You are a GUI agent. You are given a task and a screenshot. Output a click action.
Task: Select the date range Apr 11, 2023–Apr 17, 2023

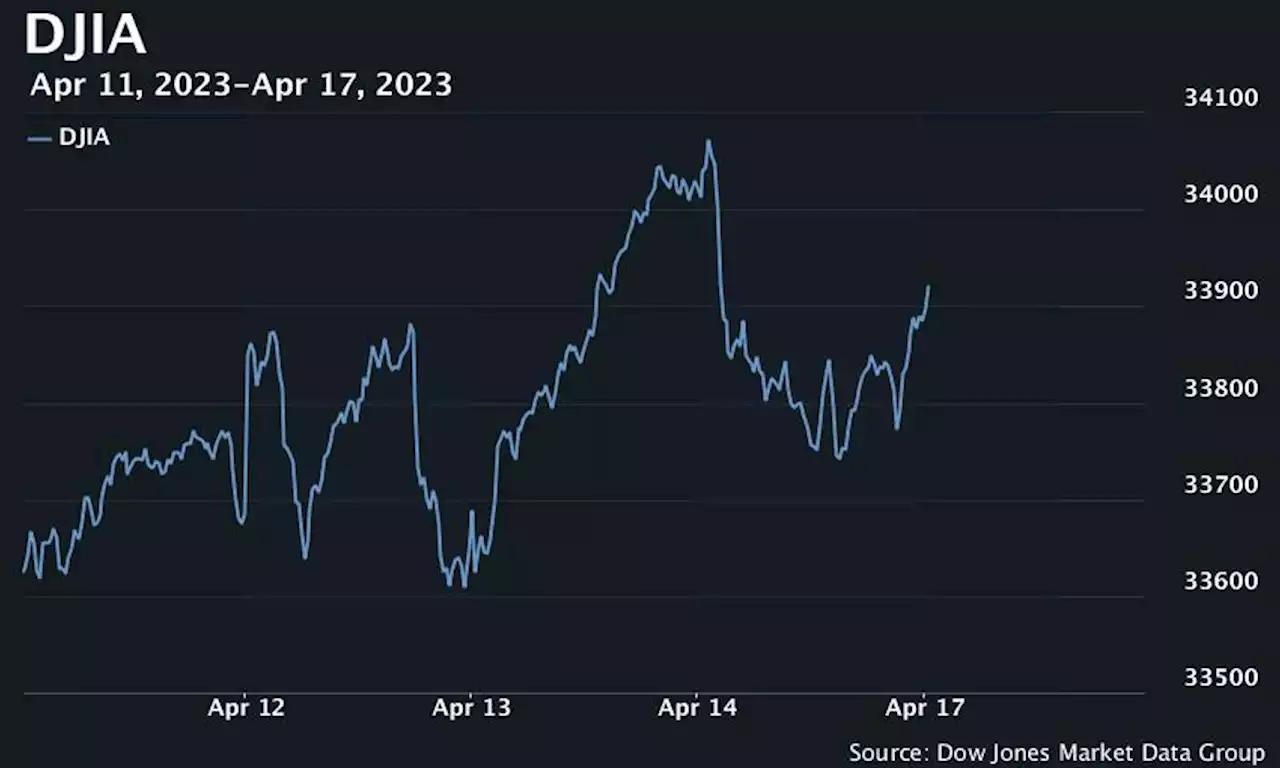(241, 85)
